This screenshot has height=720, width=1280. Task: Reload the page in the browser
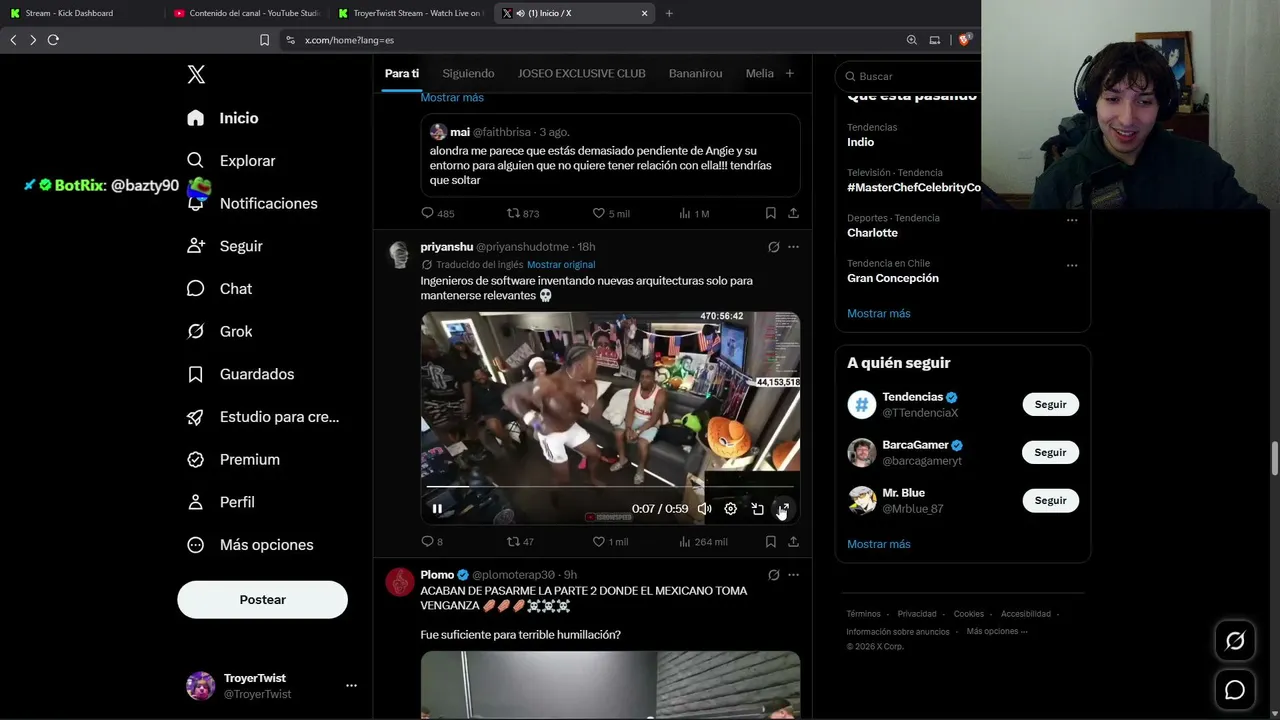click(53, 40)
